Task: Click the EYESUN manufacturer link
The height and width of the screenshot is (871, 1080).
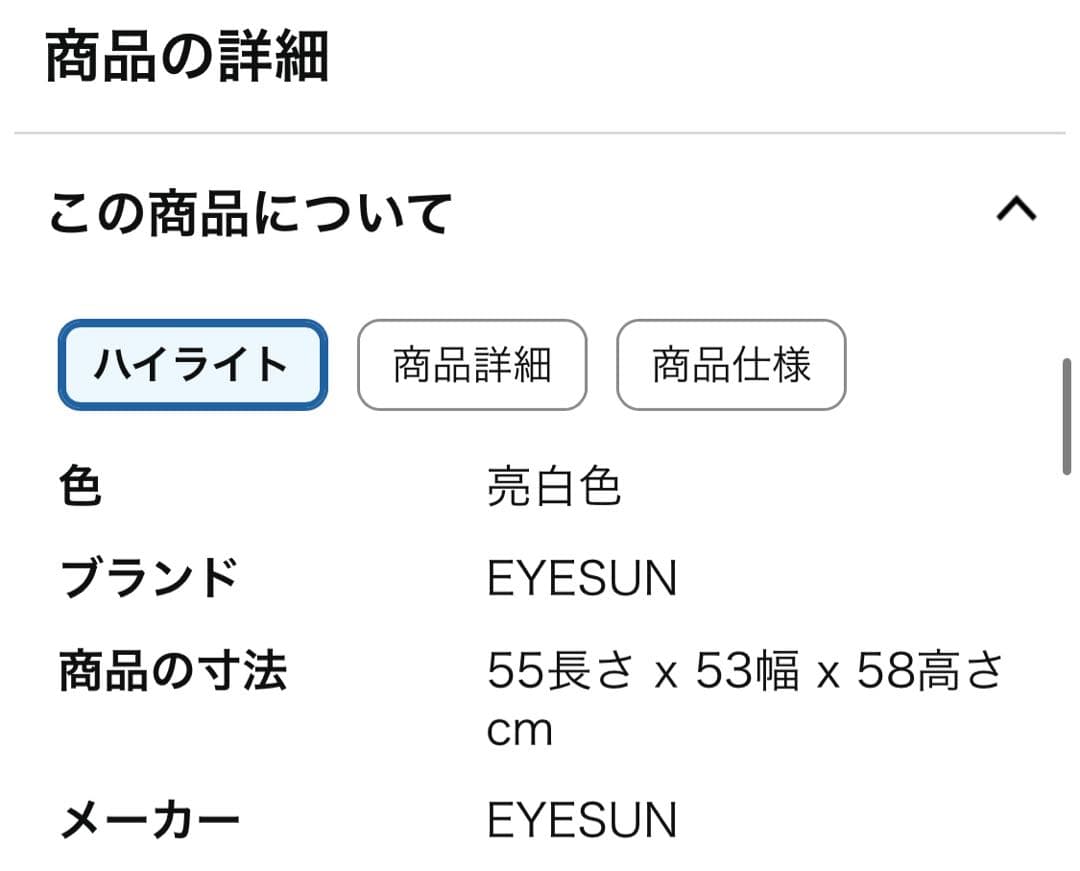Action: (582, 819)
